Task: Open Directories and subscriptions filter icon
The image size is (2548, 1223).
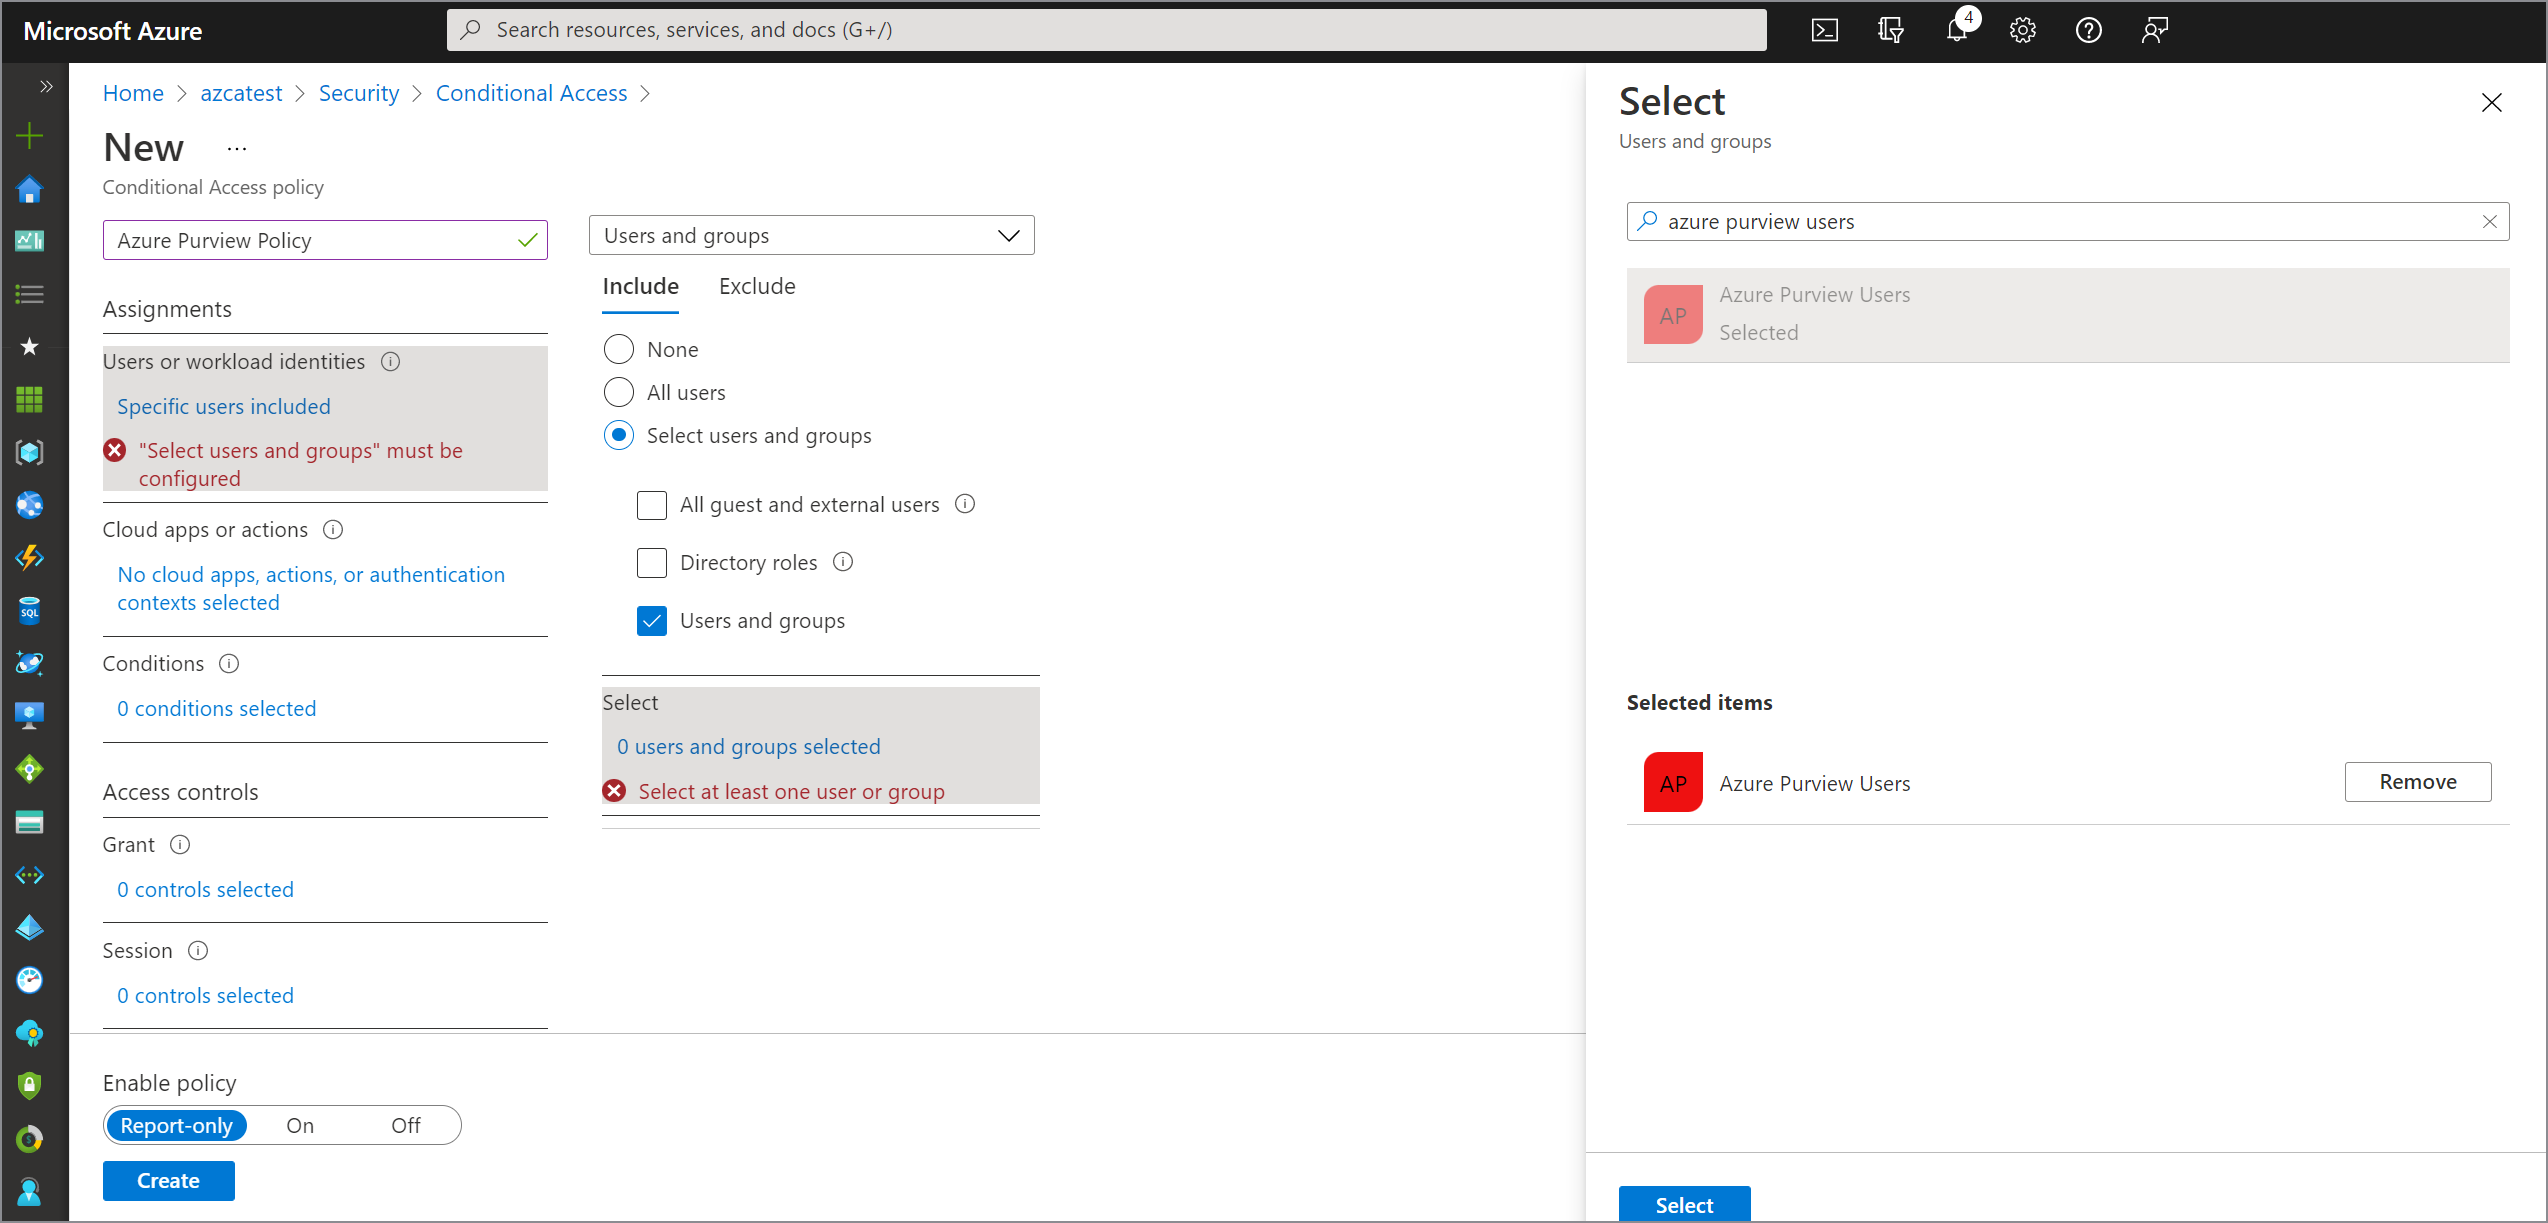Action: pyautogui.click(x=1890, y=30)
